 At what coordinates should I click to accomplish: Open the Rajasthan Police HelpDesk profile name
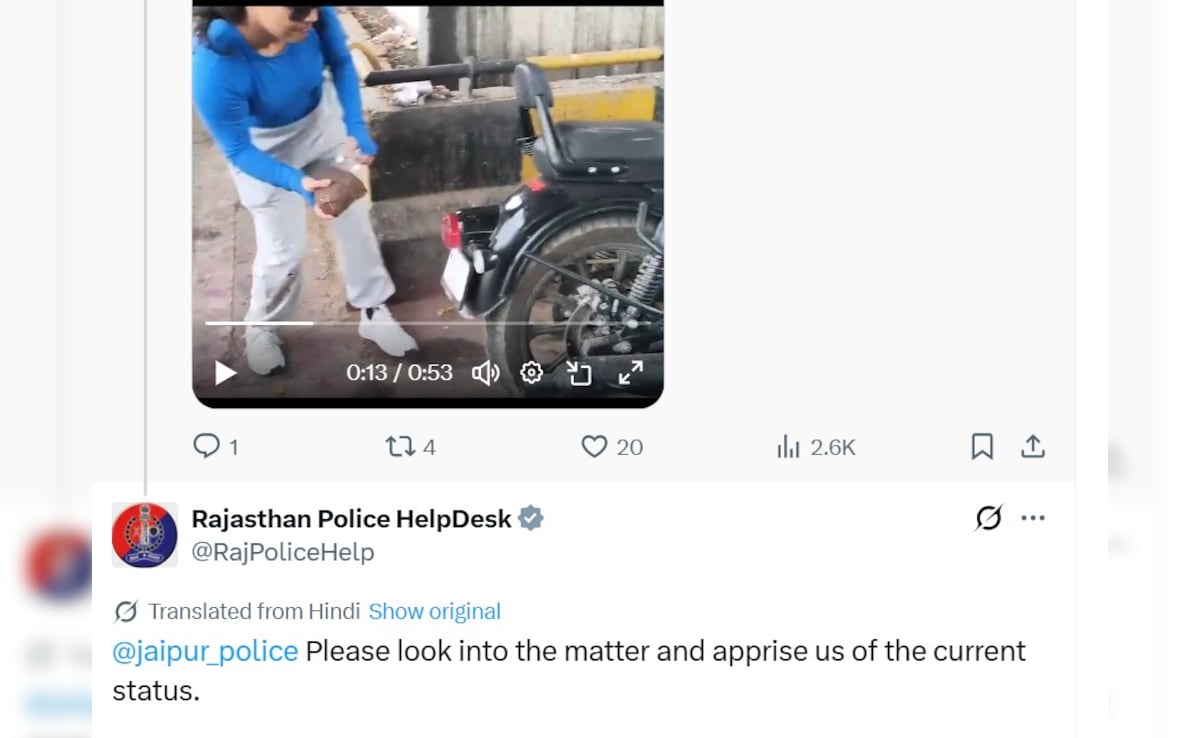(351, 519)
